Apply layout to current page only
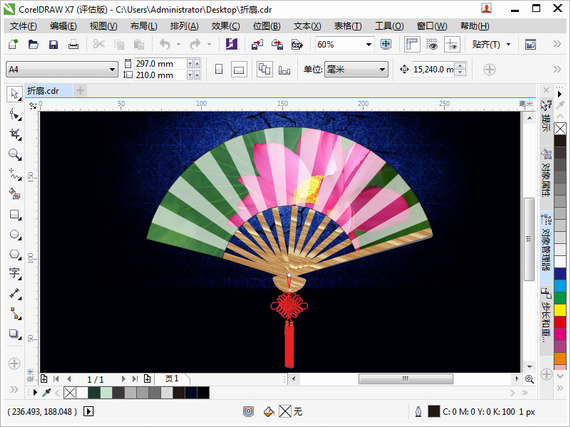The width and height of the screenshot is (570, 427). (284, 69)
